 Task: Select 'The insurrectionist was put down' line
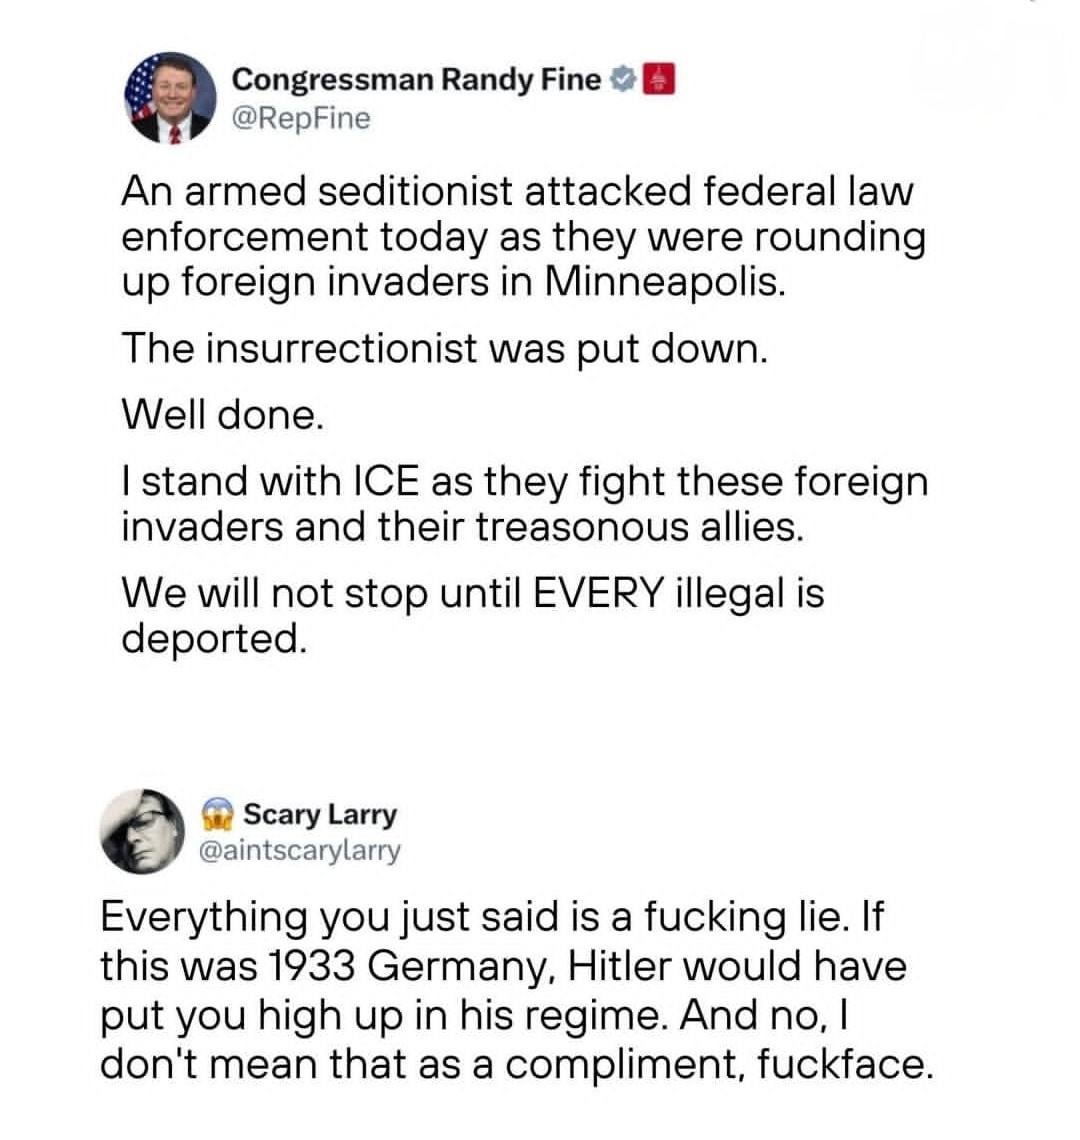445,349
